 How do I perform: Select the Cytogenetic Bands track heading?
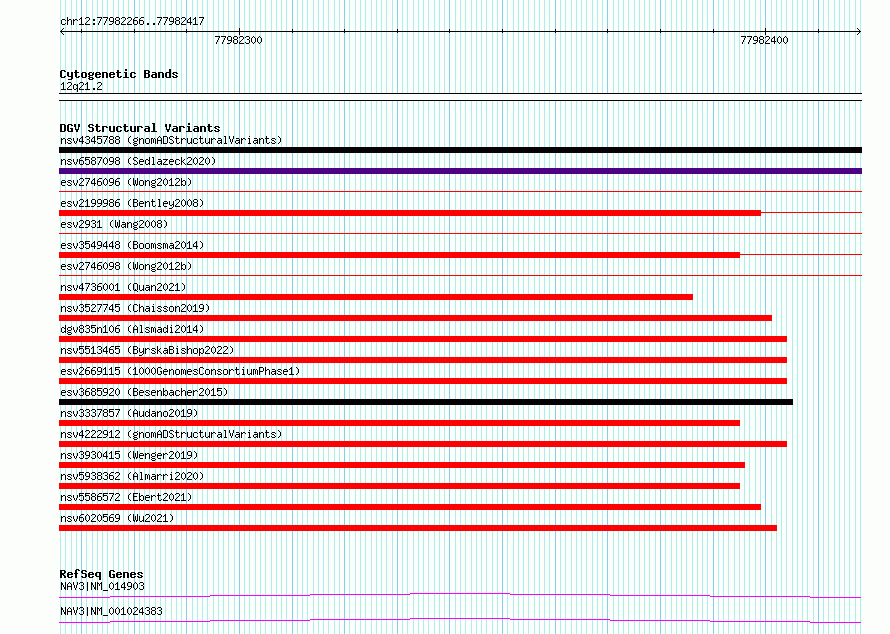119,74
